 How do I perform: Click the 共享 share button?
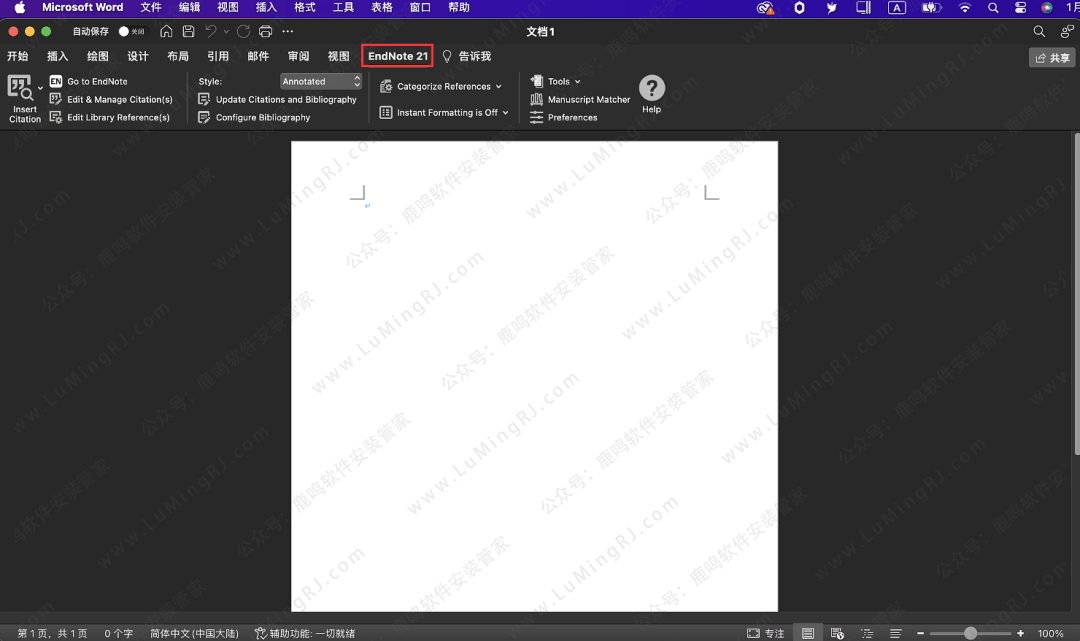coord(1052,58)
